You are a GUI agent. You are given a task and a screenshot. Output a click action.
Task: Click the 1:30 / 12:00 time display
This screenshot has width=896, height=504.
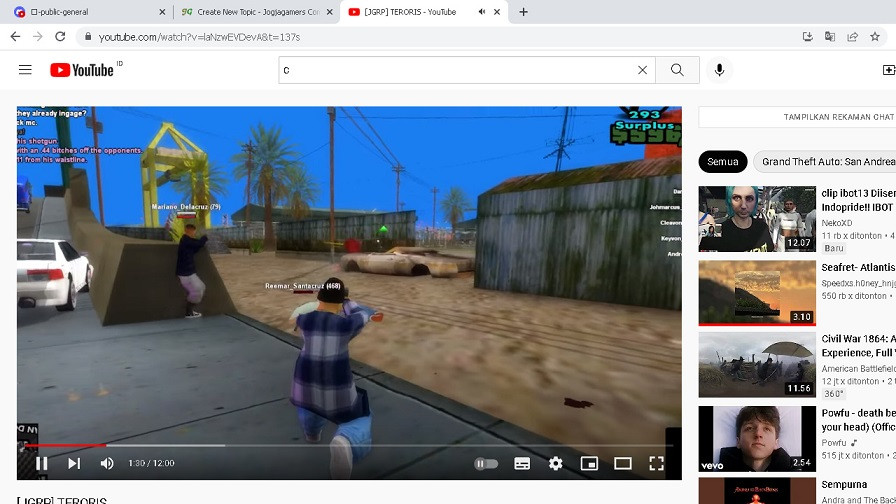tap(151, 463)
